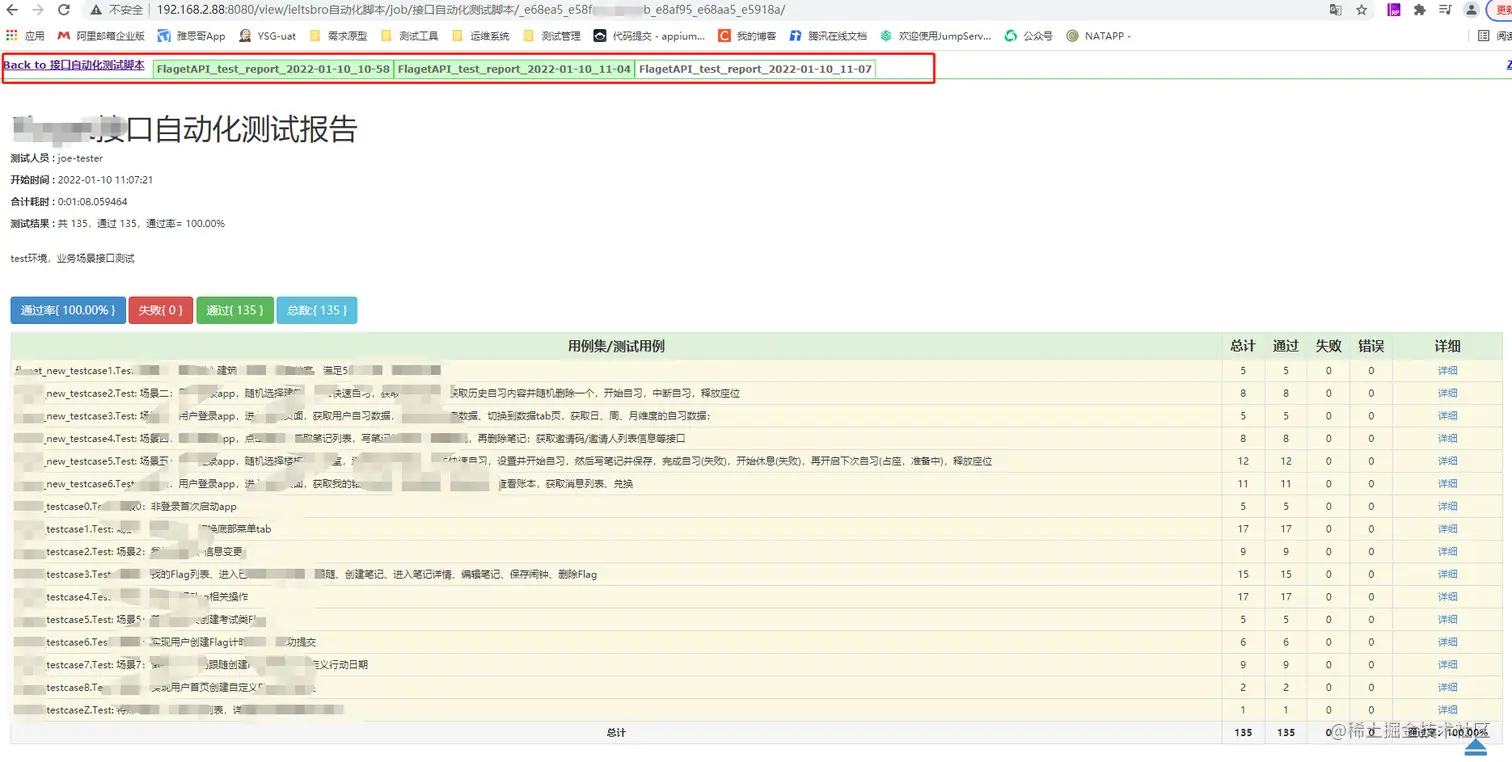1512x762 pixels.
Task: Open 详细 for new_testcase4 row
Action: [1447, 439]
